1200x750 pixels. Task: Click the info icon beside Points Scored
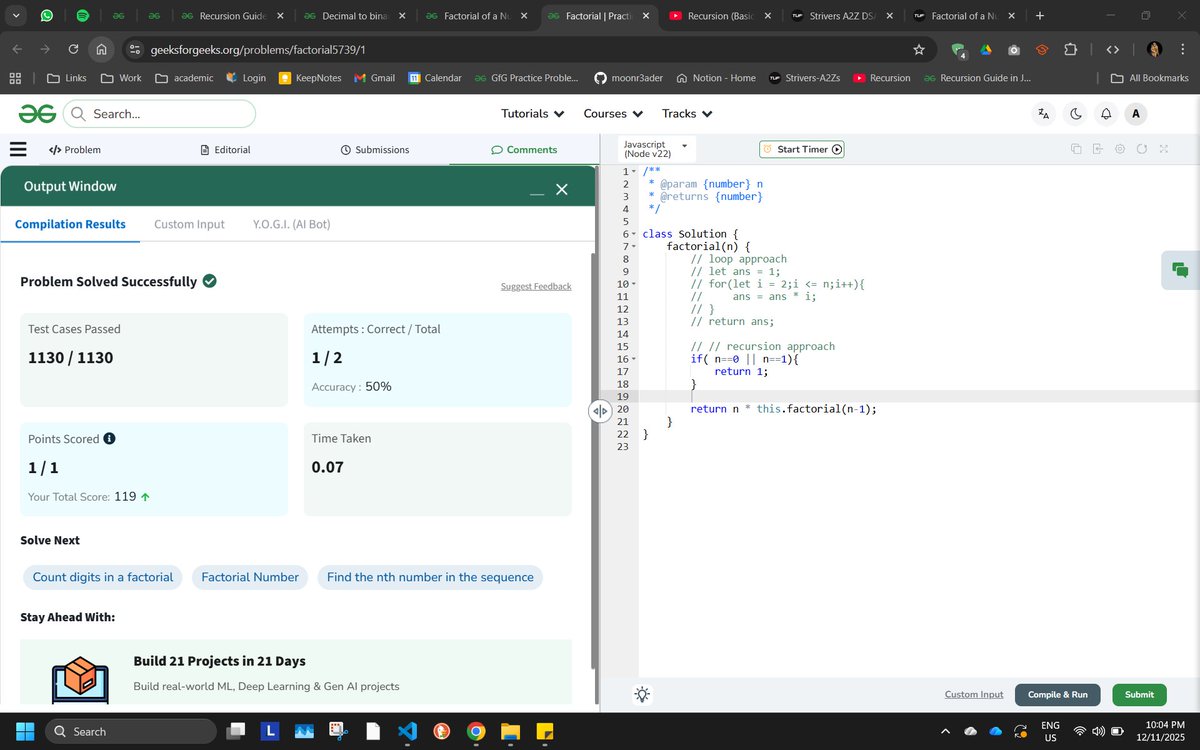[109, 439]
